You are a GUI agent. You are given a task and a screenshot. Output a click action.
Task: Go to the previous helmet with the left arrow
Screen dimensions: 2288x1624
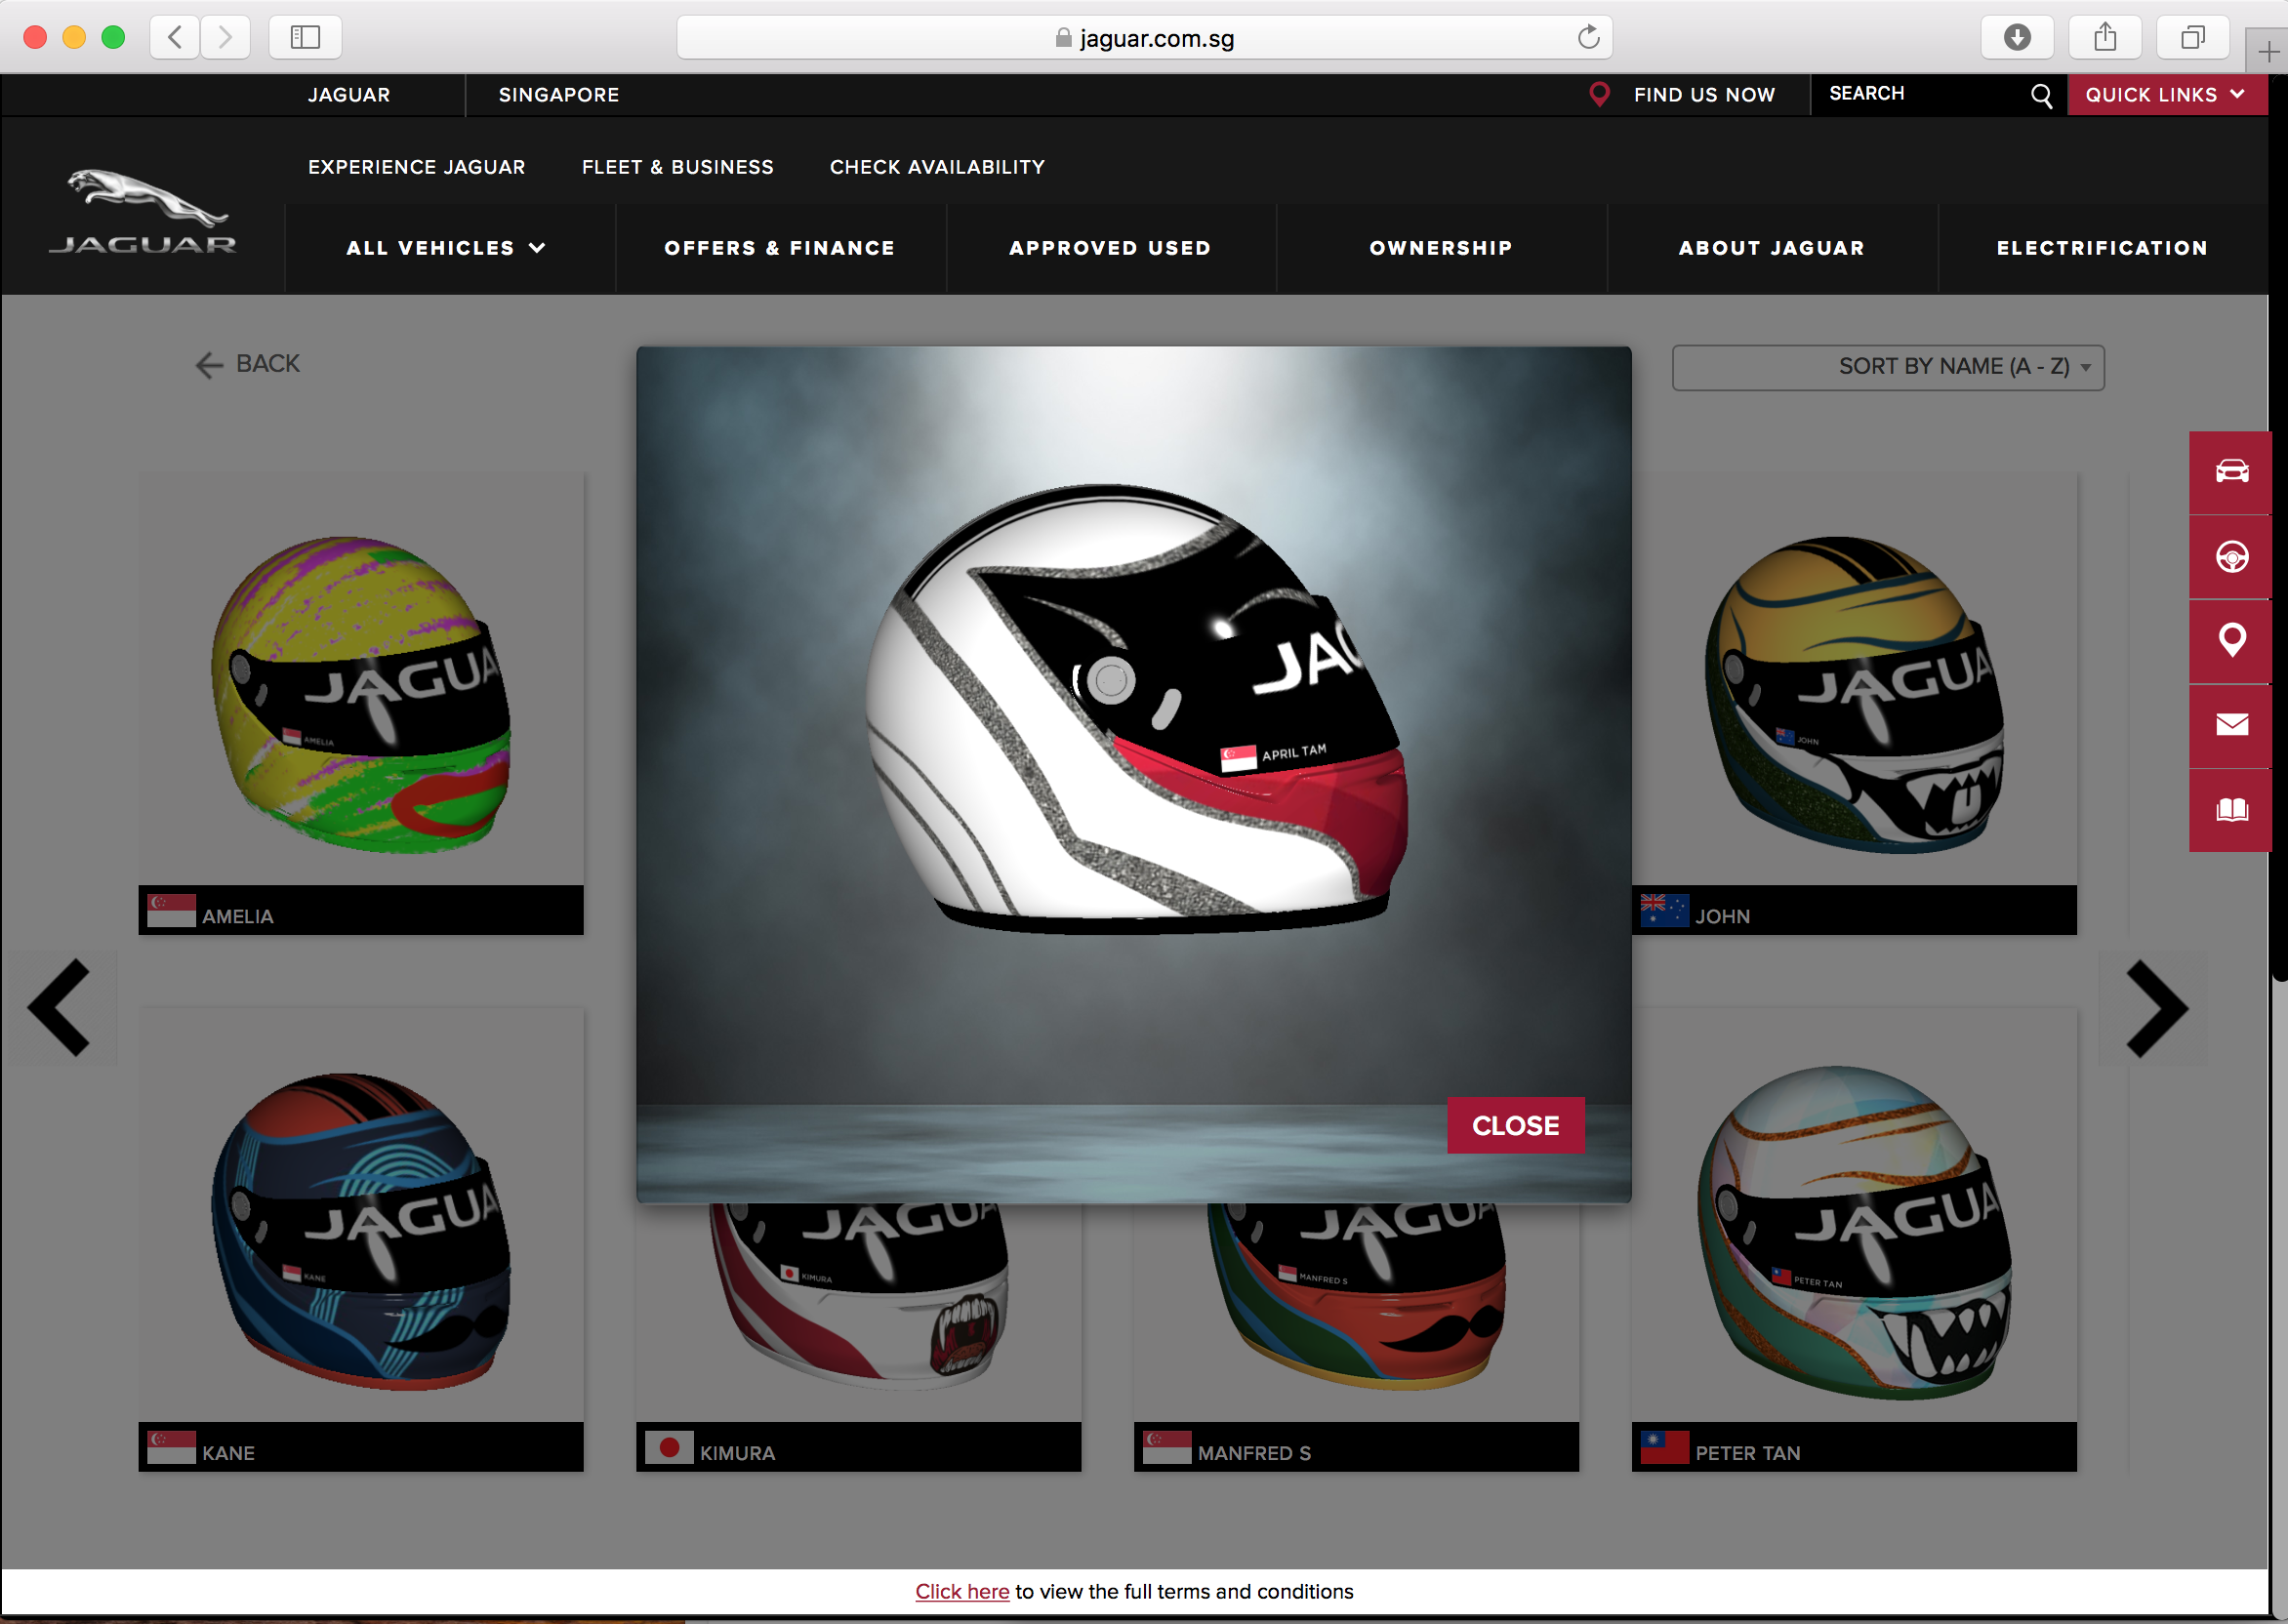pyautogui.click(x=60, y=1007)
